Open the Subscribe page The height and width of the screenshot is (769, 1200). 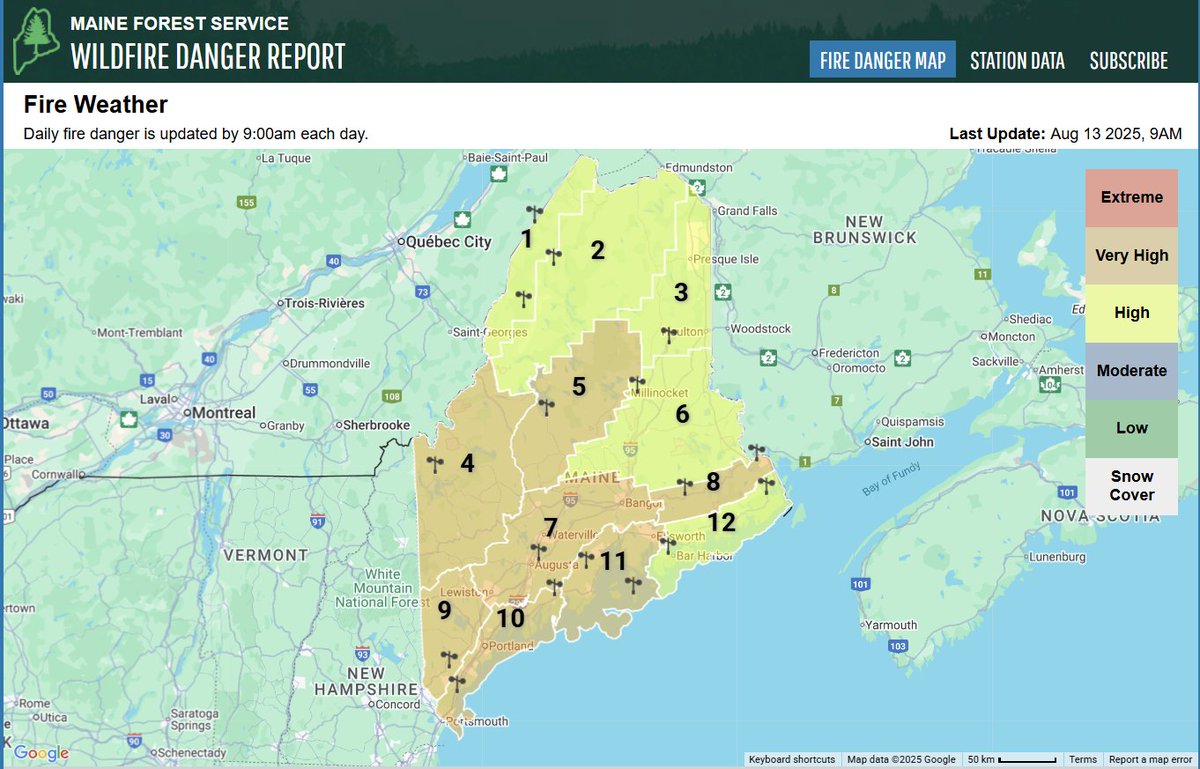(1128, 60)
